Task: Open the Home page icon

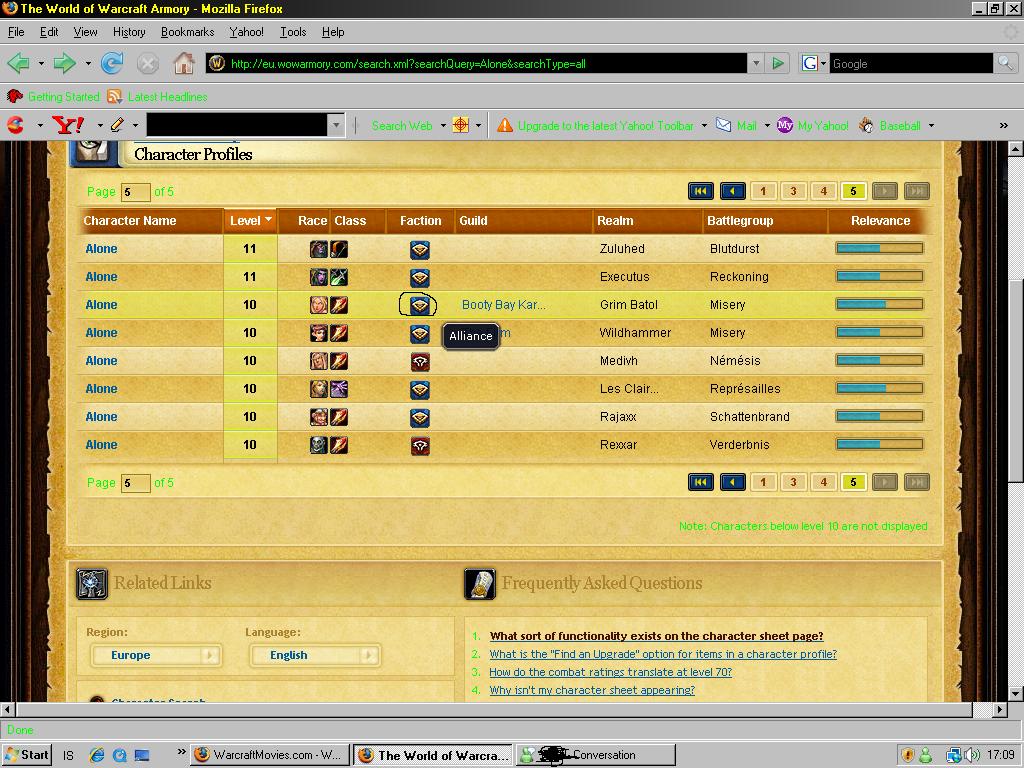Action: [x=184, y=63]
